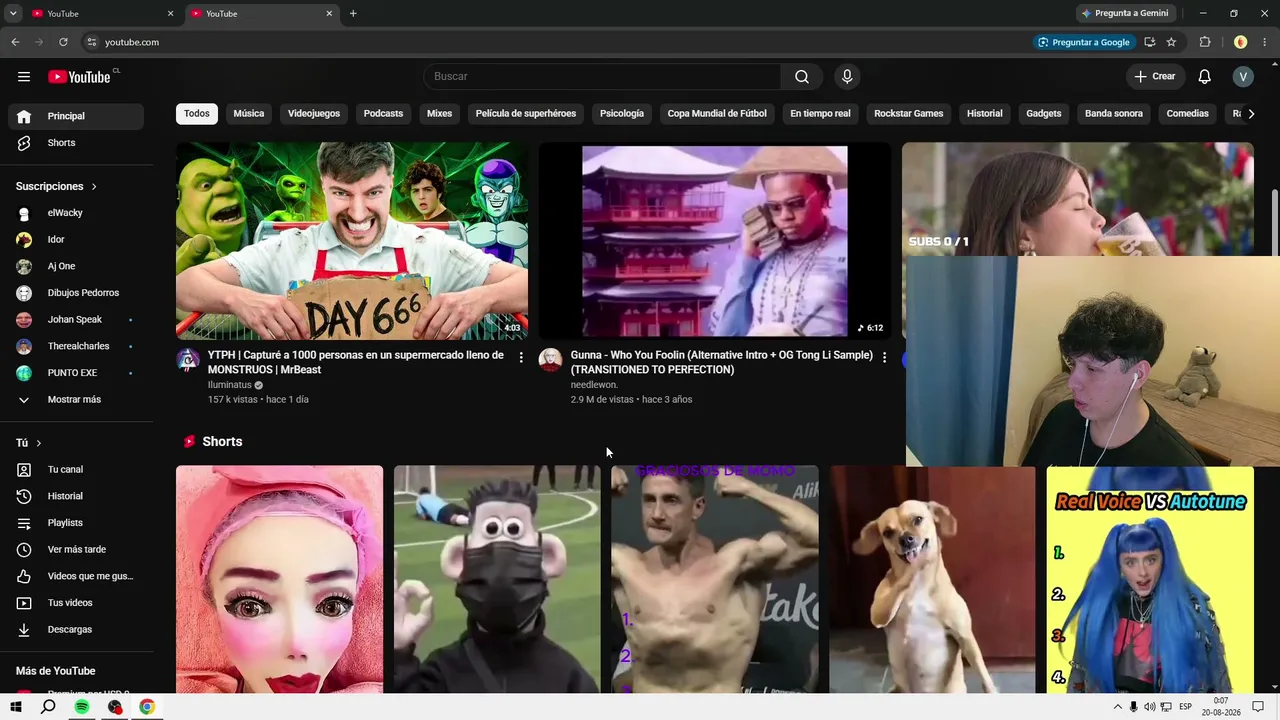Open Videos que me gustan
The height and width of the screenshot is (720, 1280).
[x=76, y=576]
